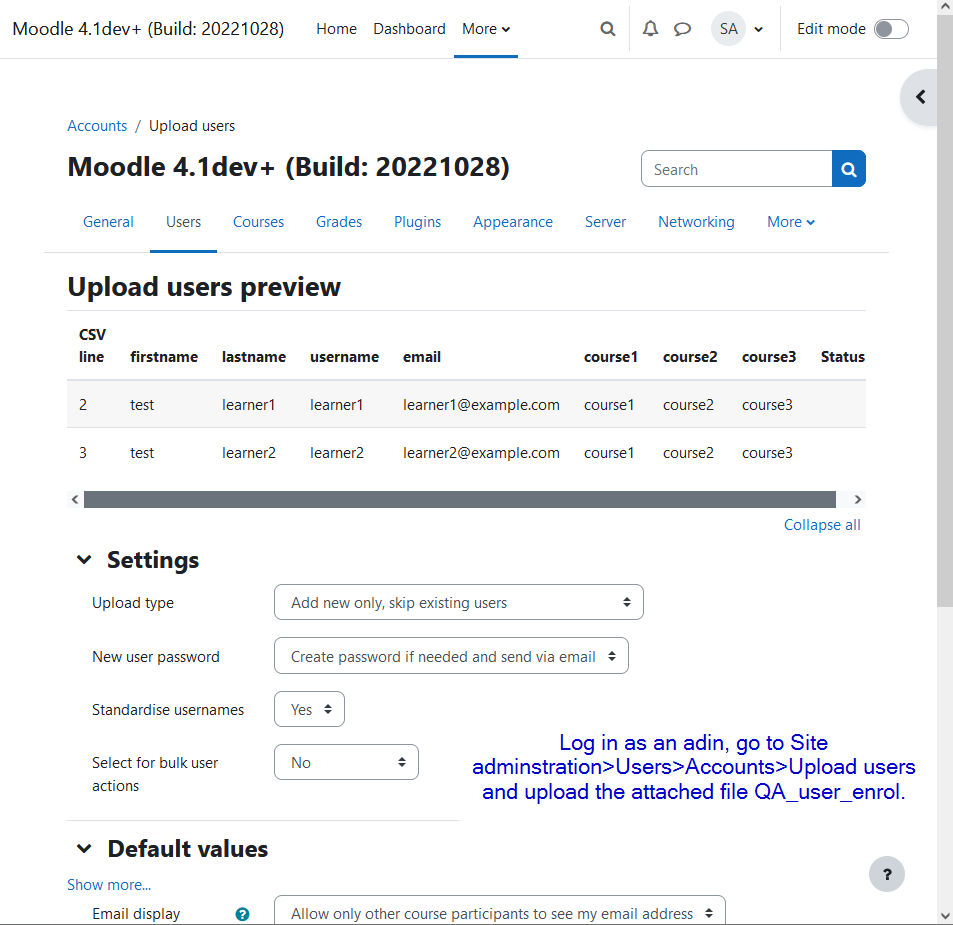953x925 pixels.
Task: Open the New user password dropdown
Action: coord(451,656)
